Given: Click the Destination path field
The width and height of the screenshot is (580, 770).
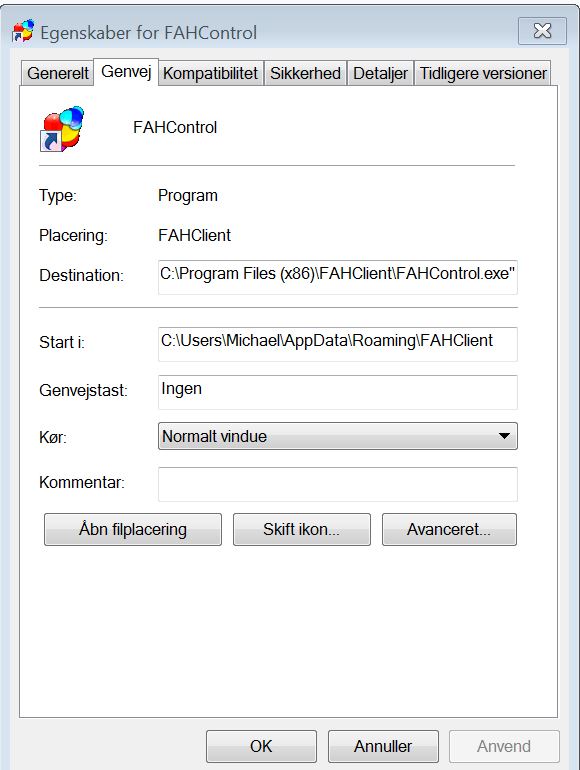Looking at the screenshot, I should pyautogui.click(x=338, y=277).
